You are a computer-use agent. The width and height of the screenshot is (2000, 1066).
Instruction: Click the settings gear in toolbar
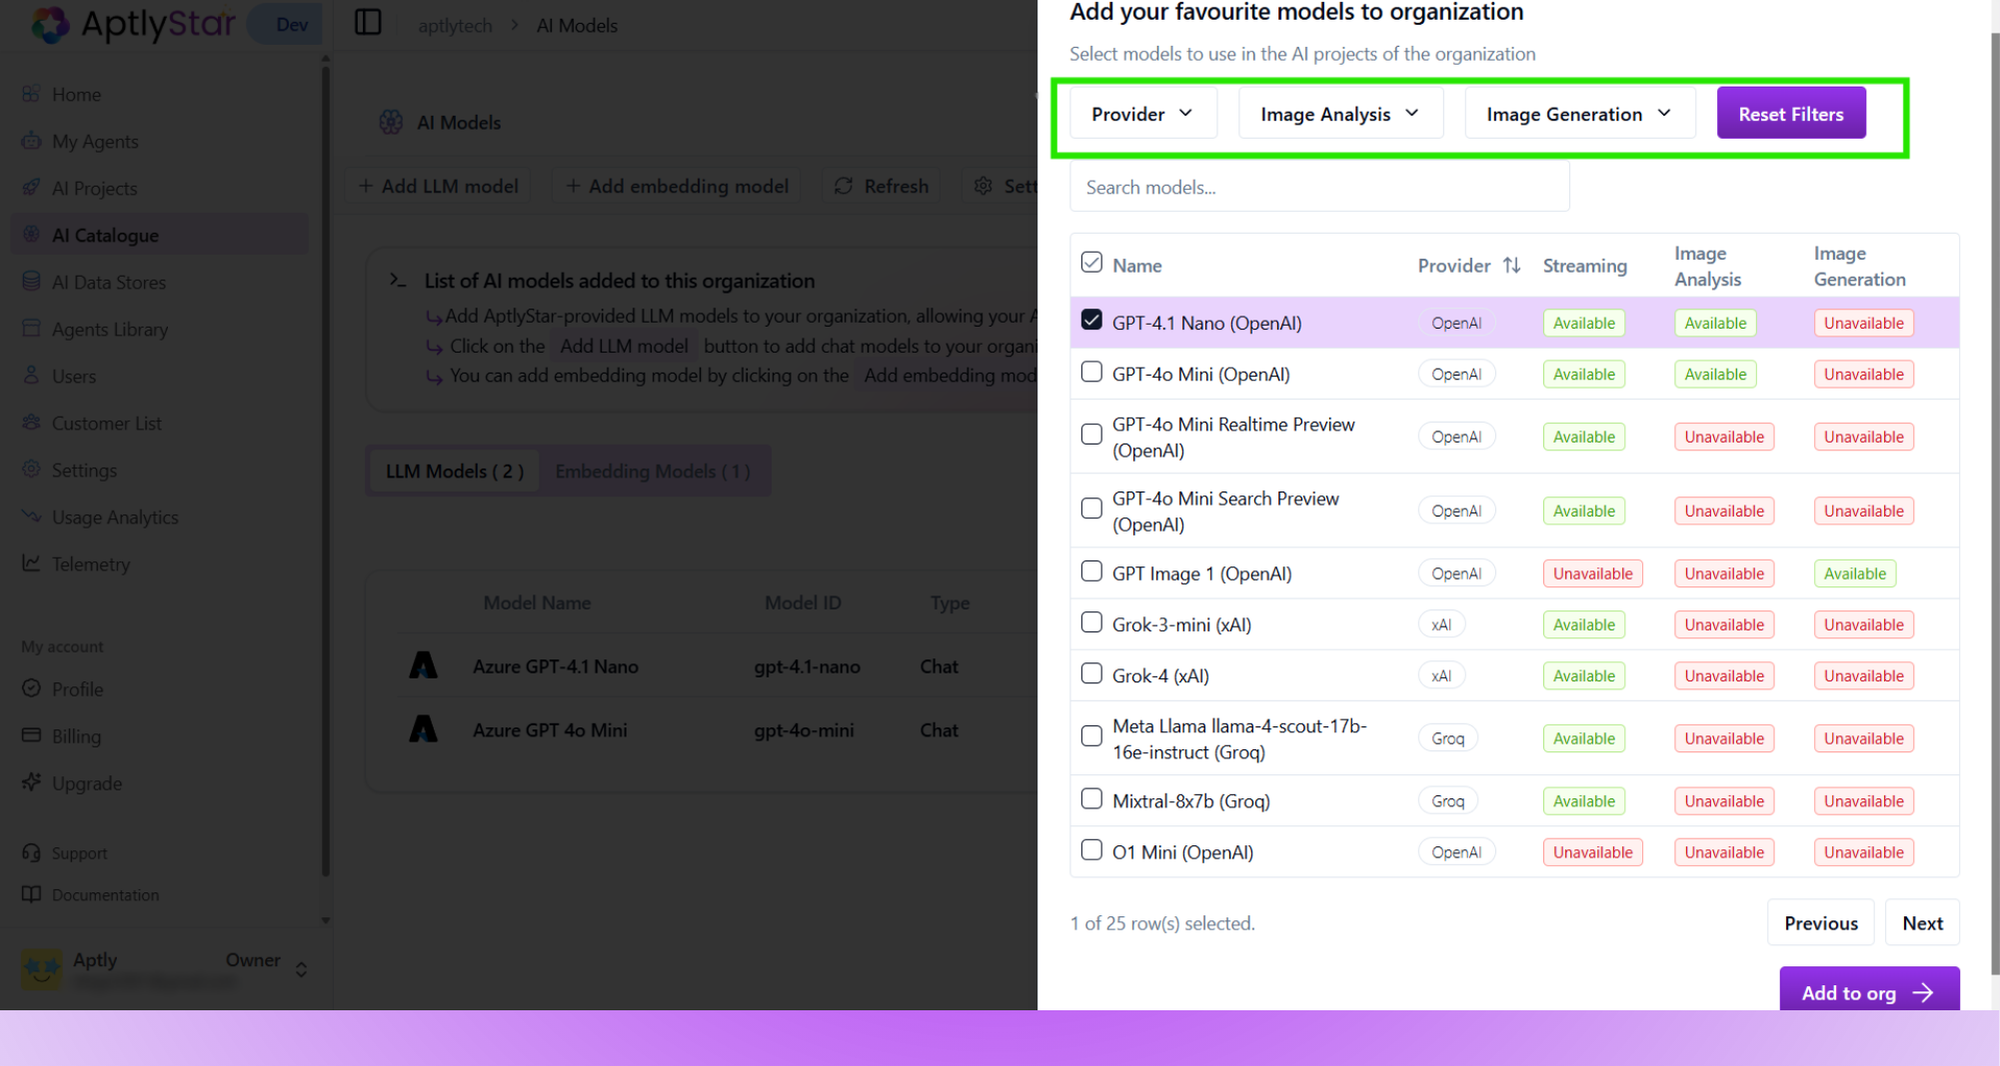tap(984, 186)
